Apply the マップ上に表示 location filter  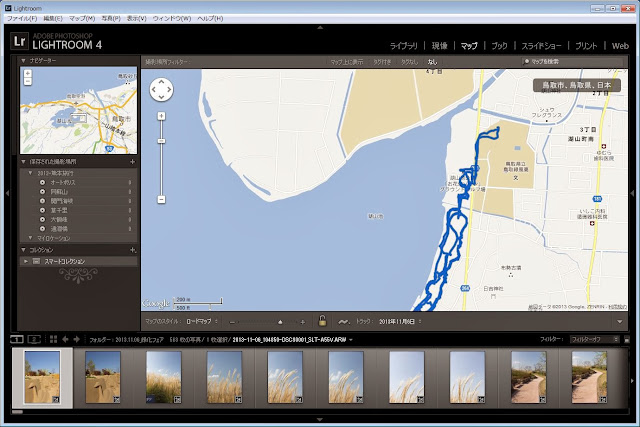click(347, 62)
